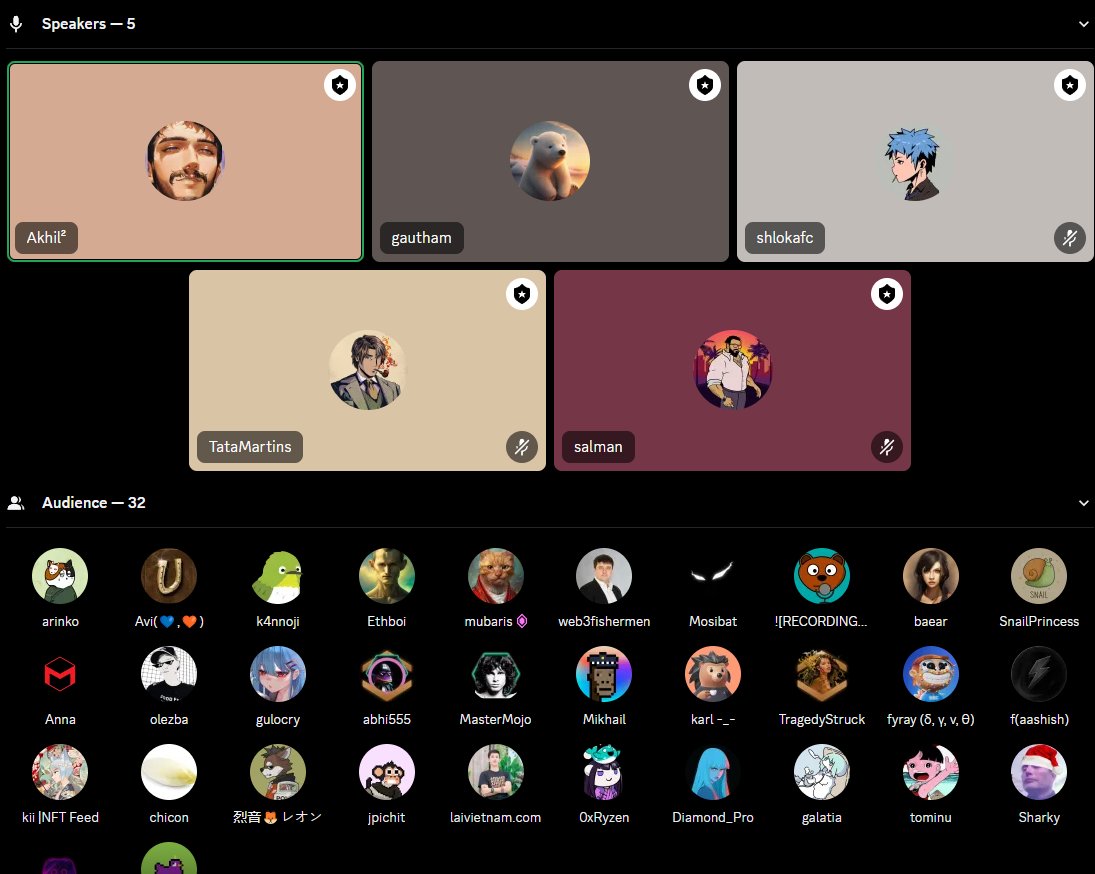Click the audience people icon next to Audience header
This screenshot has height=874, width=1095.
pyautogui.click(x=16, y=502)
